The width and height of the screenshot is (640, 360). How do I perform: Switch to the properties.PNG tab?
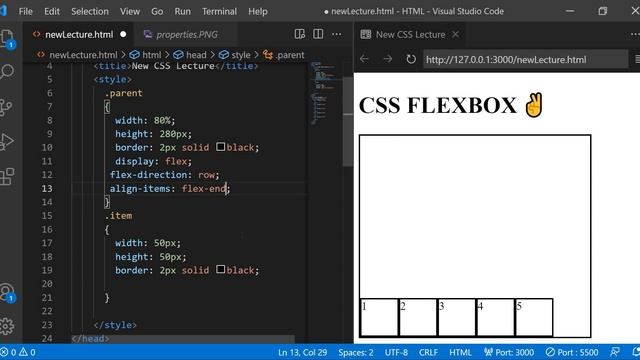(186, 34)
